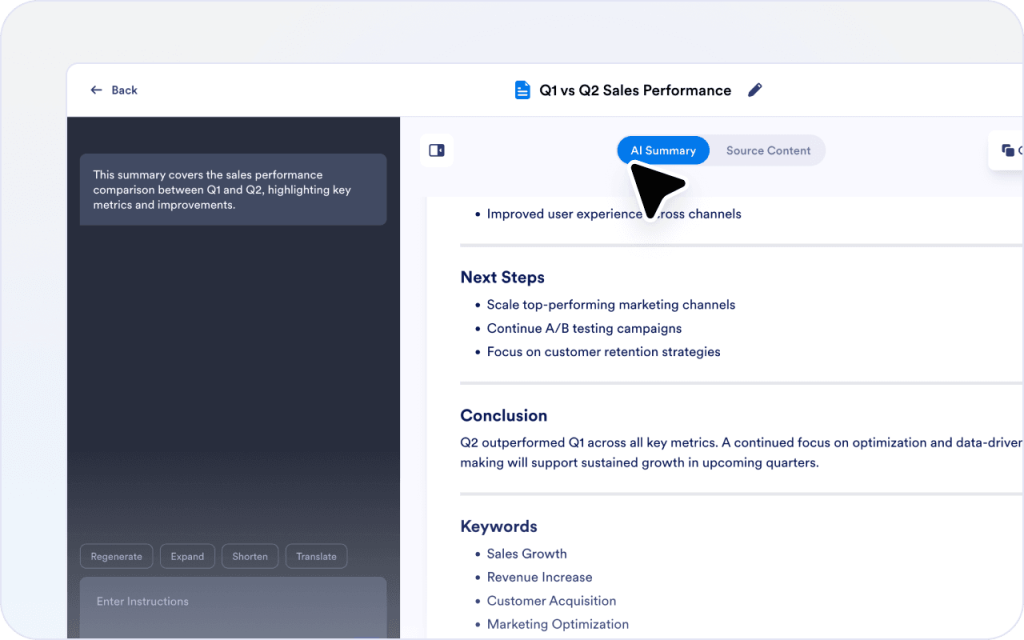Click the Conclusion heading
Viewport: 1024px width, 640px height.
pos(503,415)
